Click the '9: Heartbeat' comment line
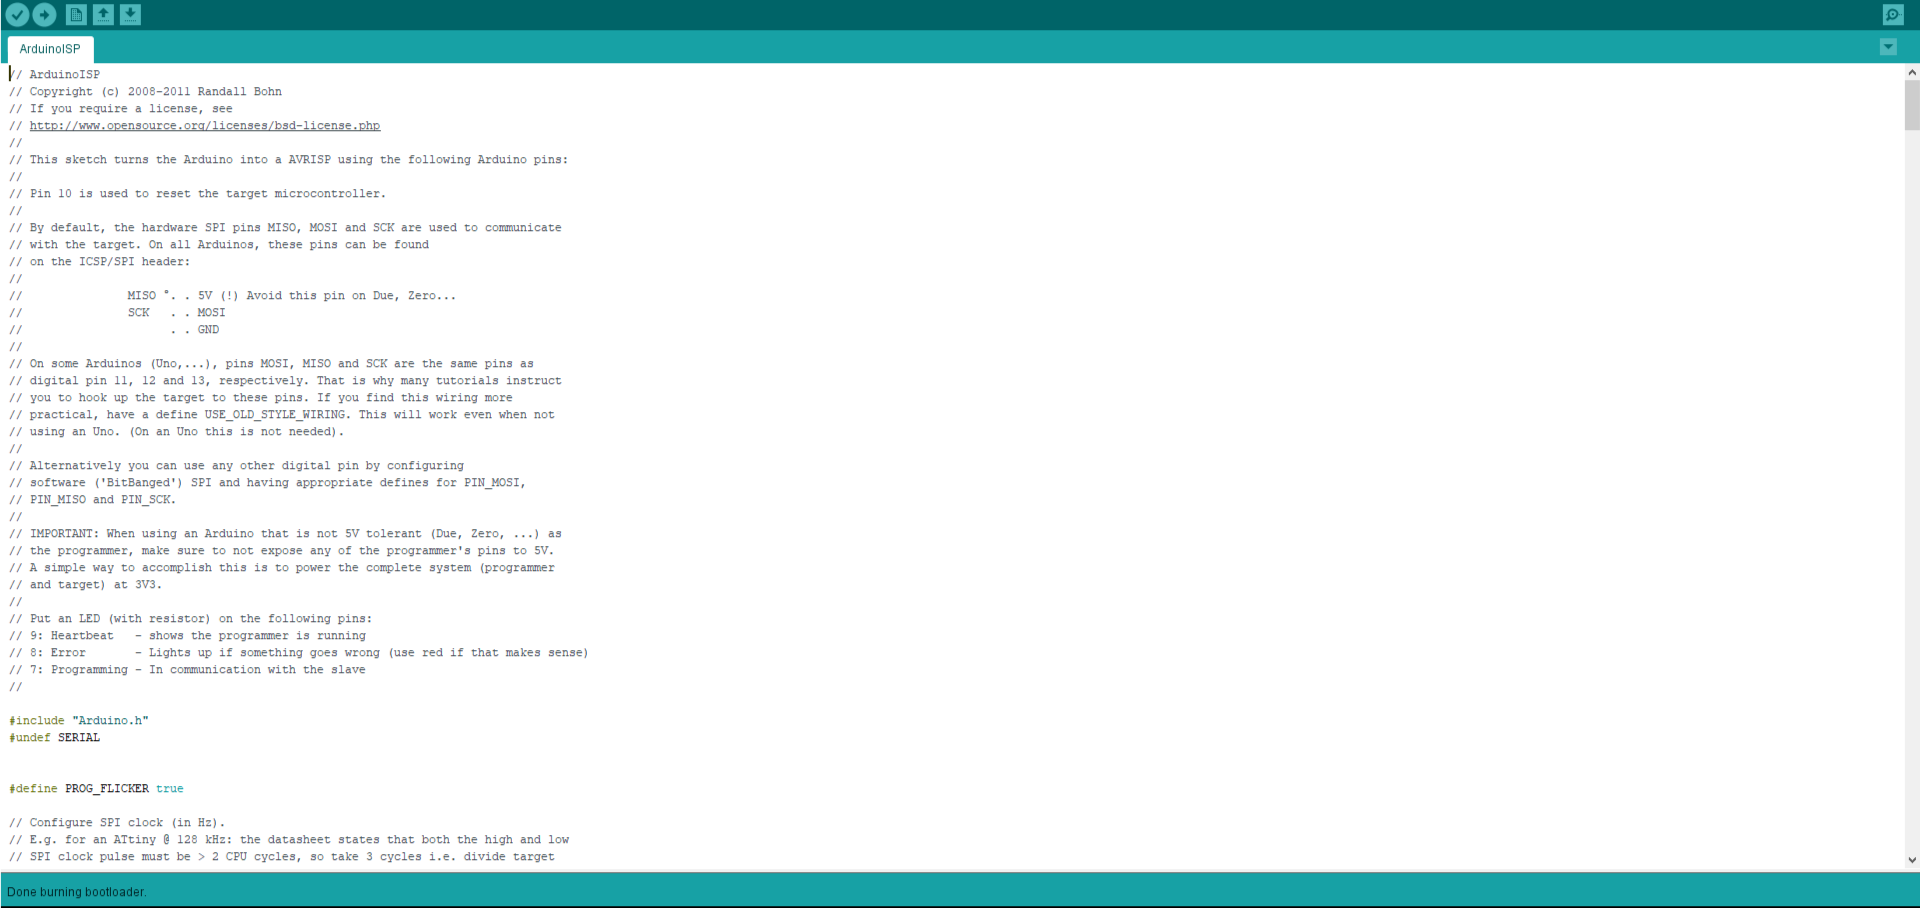 pyautogui.click(x=188, y=636)
